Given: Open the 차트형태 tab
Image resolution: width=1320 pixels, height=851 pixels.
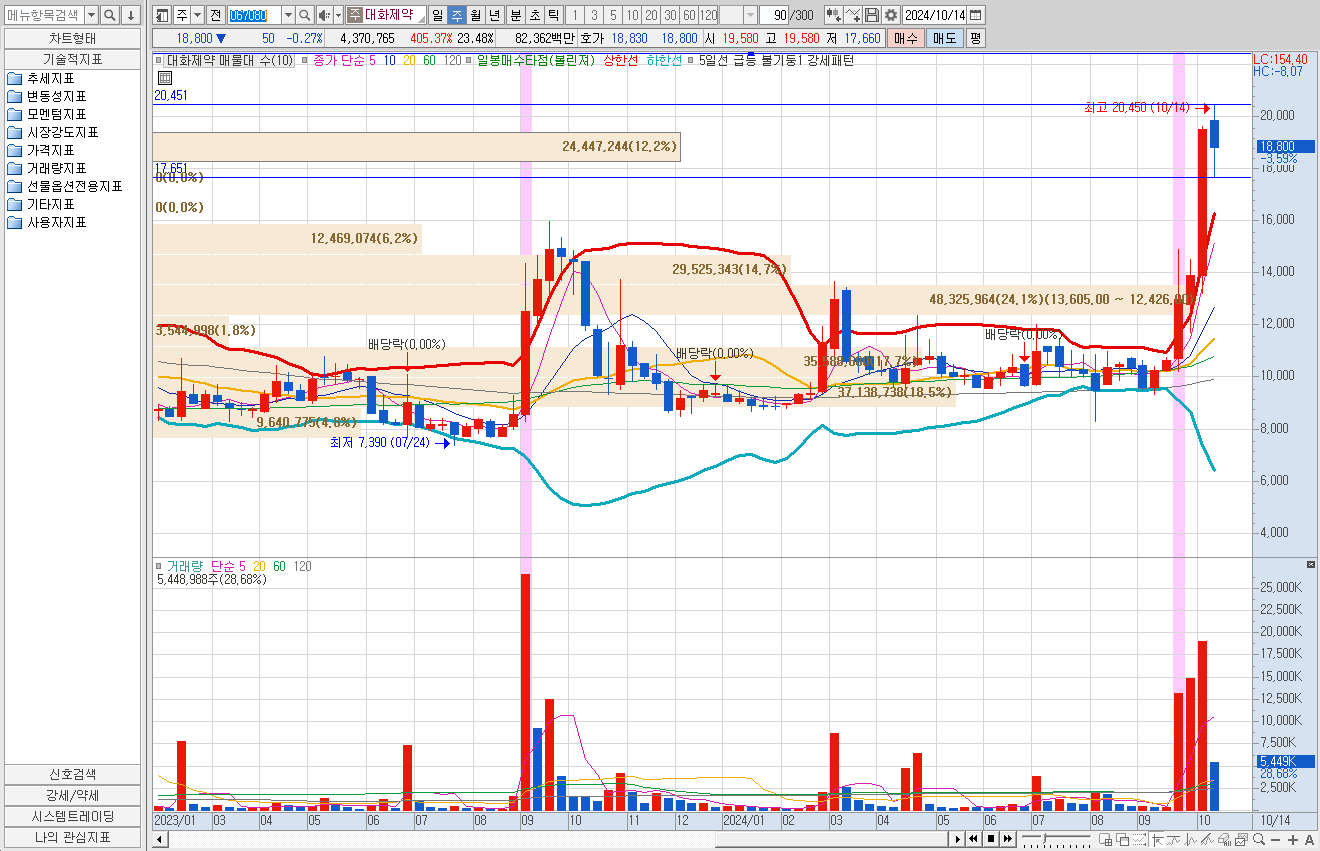Looking at the screenshot, I should (x=72, y=38).
